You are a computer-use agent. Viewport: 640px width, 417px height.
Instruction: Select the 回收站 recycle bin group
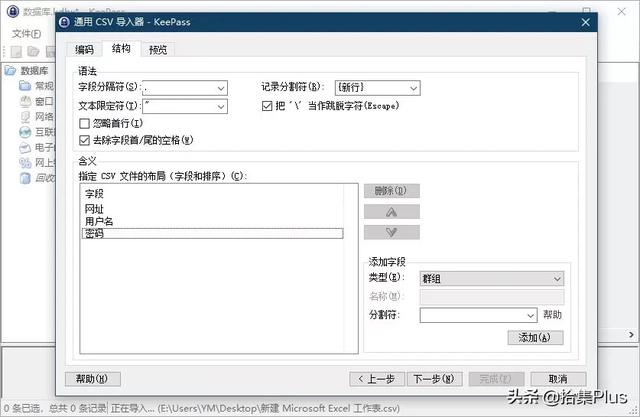pos(37,178)
